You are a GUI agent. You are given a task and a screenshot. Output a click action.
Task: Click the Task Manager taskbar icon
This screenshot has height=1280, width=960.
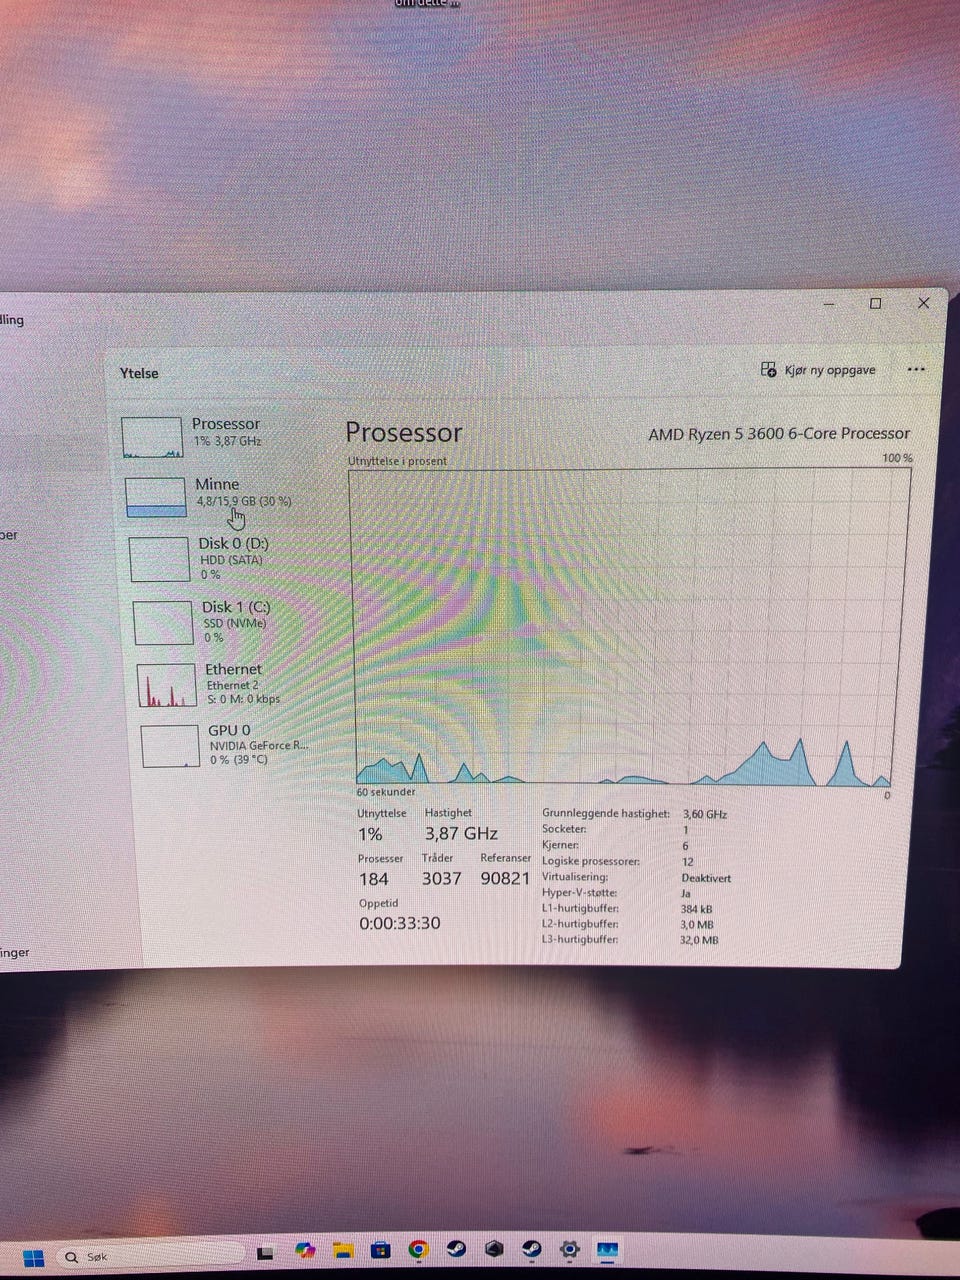607,1250
